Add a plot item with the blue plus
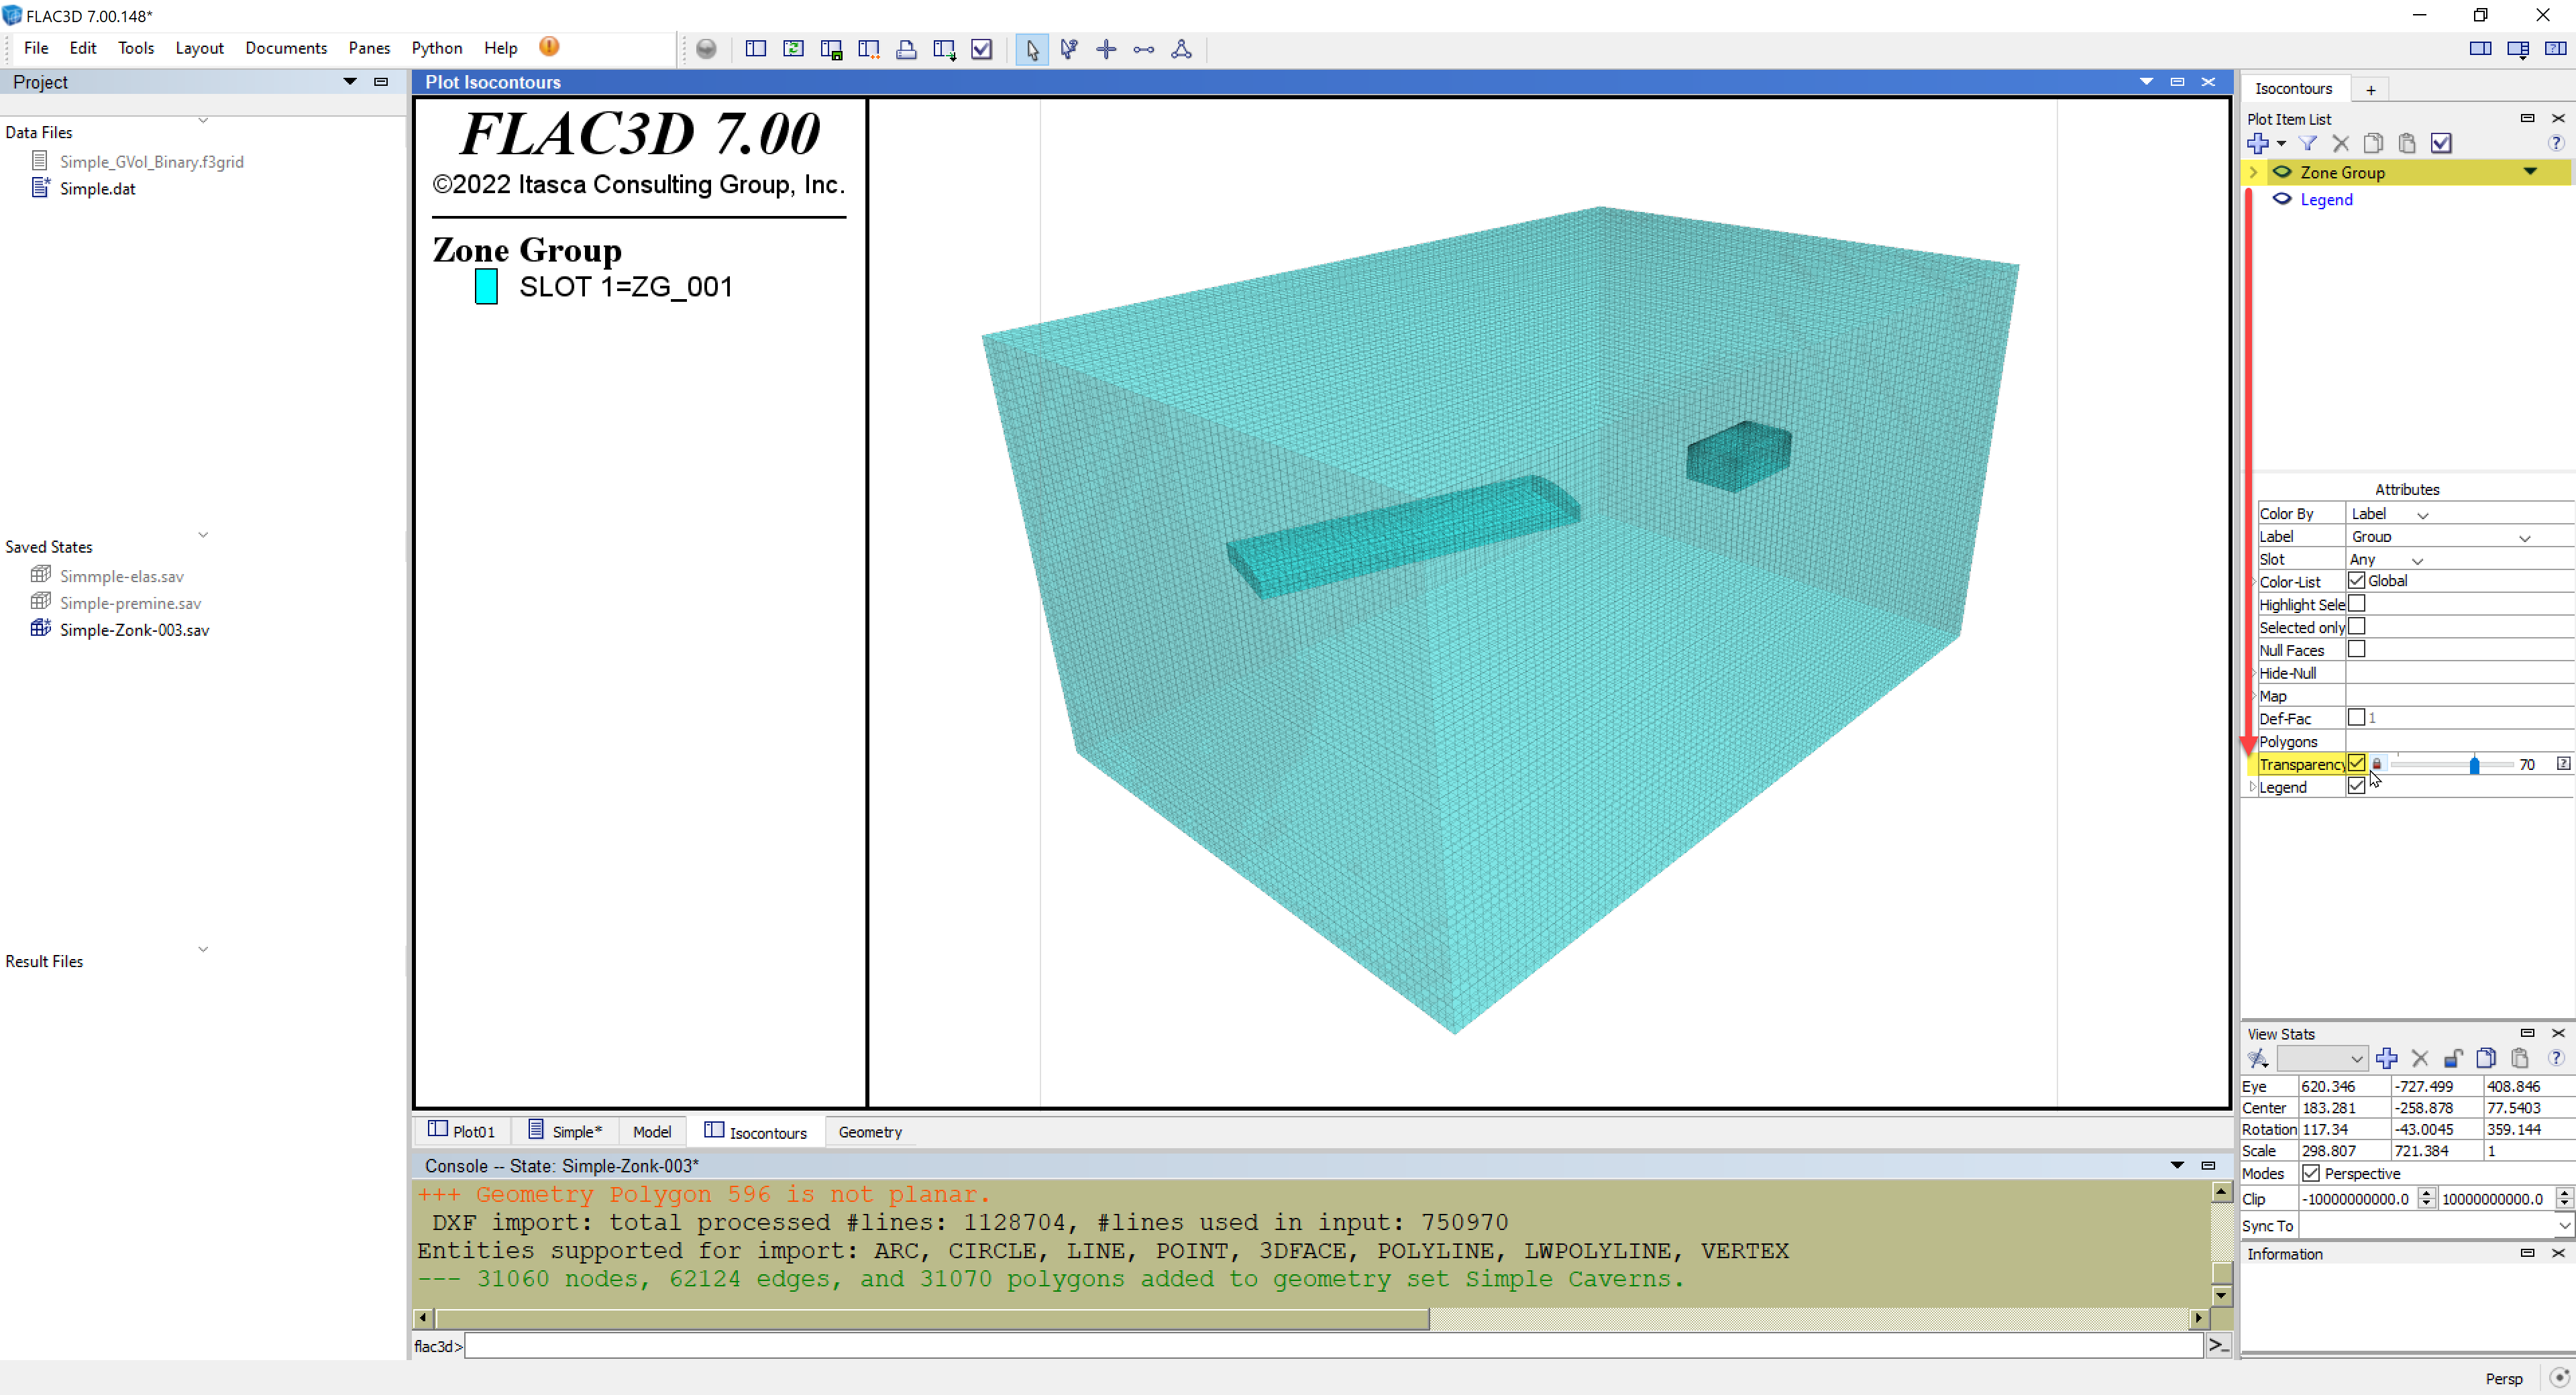 coord(2258,143)
